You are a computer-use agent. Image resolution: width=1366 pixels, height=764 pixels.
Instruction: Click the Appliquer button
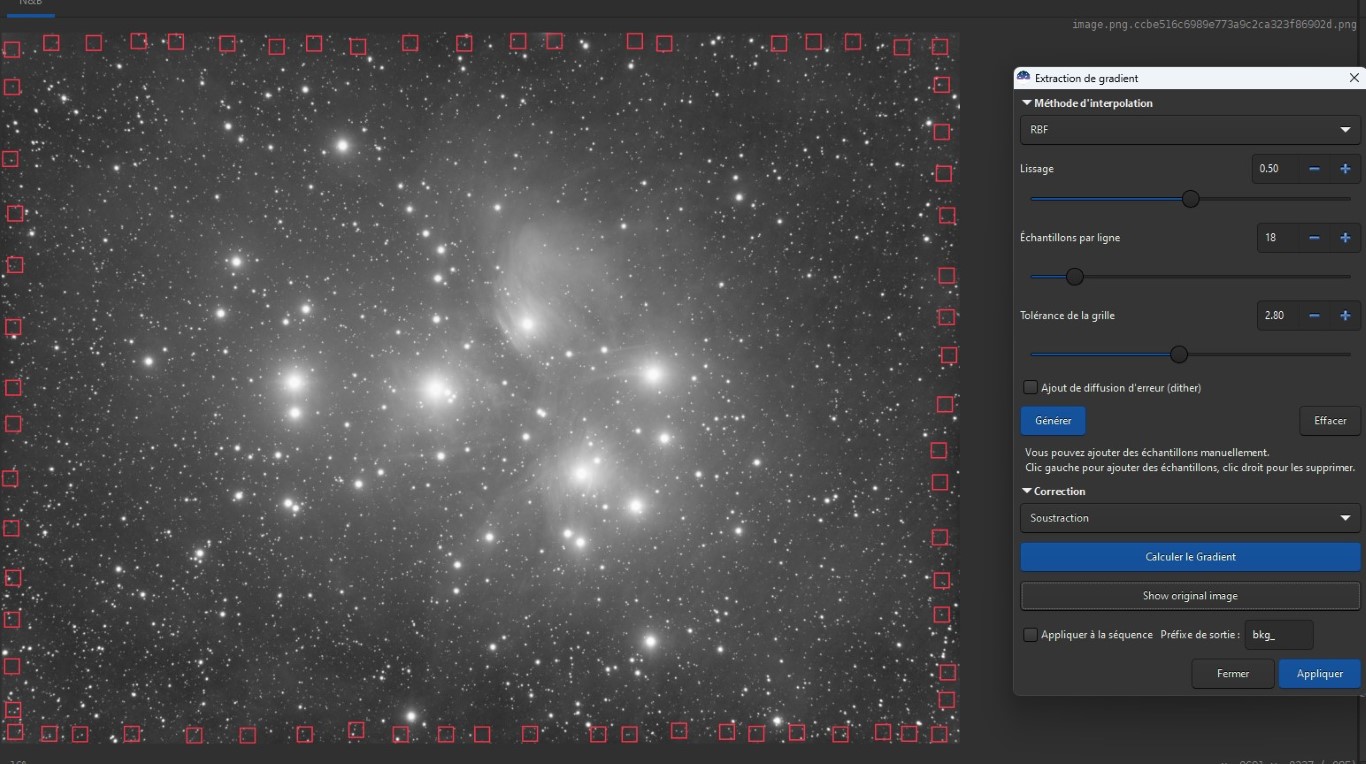pyautogui.click(x=1320, y=674)
